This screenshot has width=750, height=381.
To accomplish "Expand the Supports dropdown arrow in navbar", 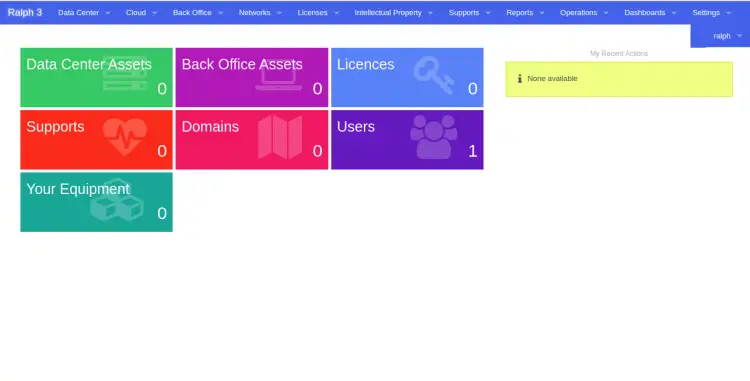I will [488, 13].
